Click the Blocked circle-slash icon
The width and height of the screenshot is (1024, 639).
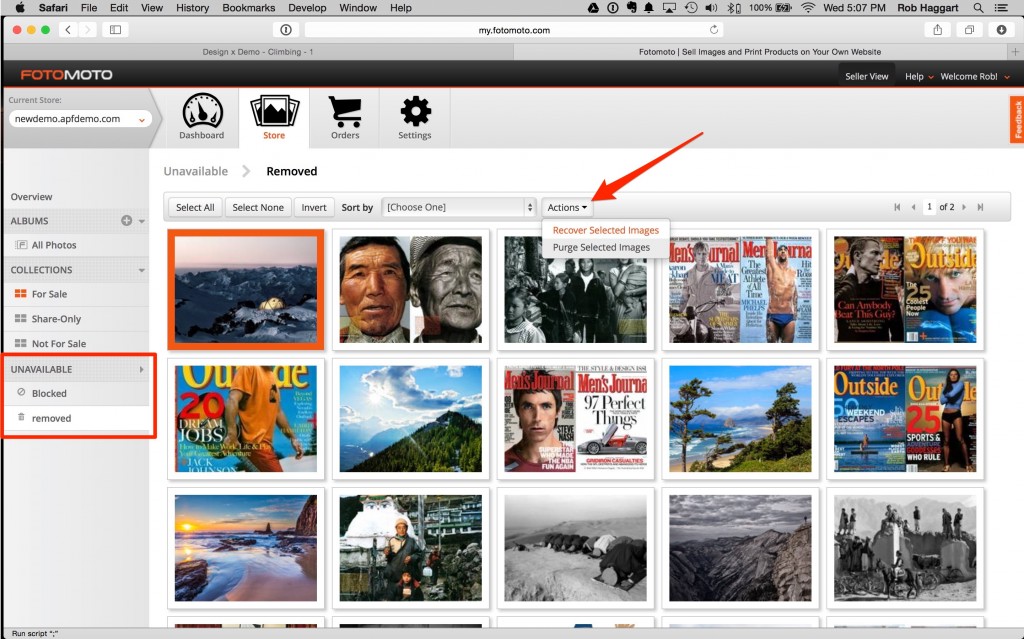[21, 393]
